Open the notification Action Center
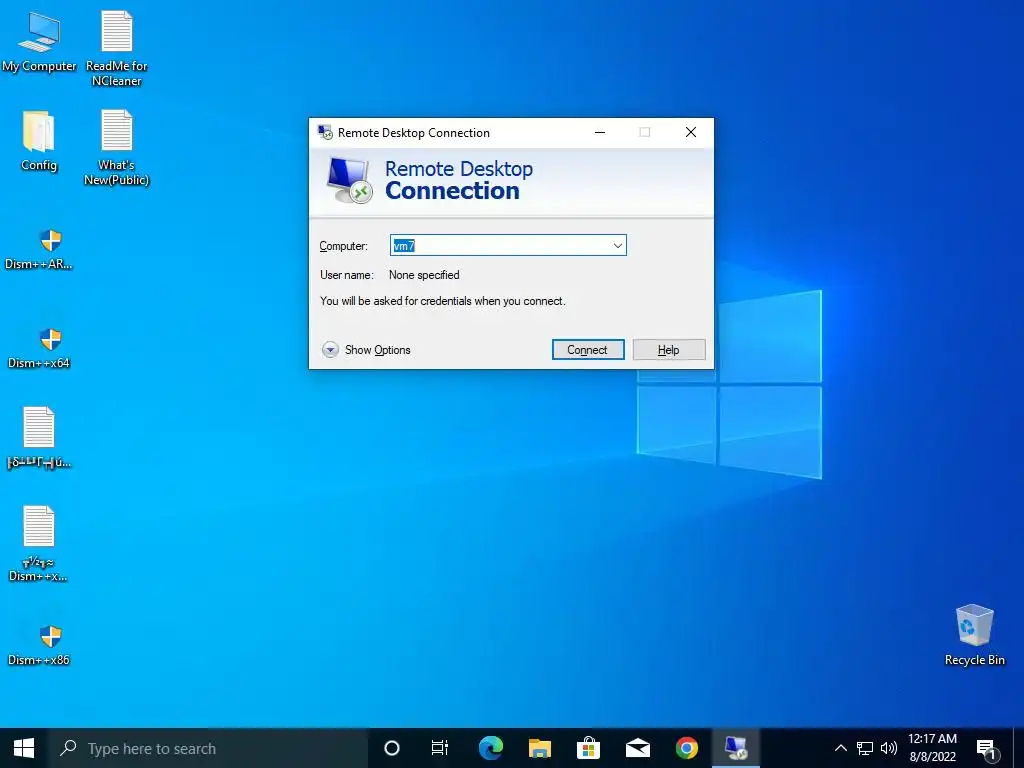Screen dimensions: 1024x768 [987, 749]
